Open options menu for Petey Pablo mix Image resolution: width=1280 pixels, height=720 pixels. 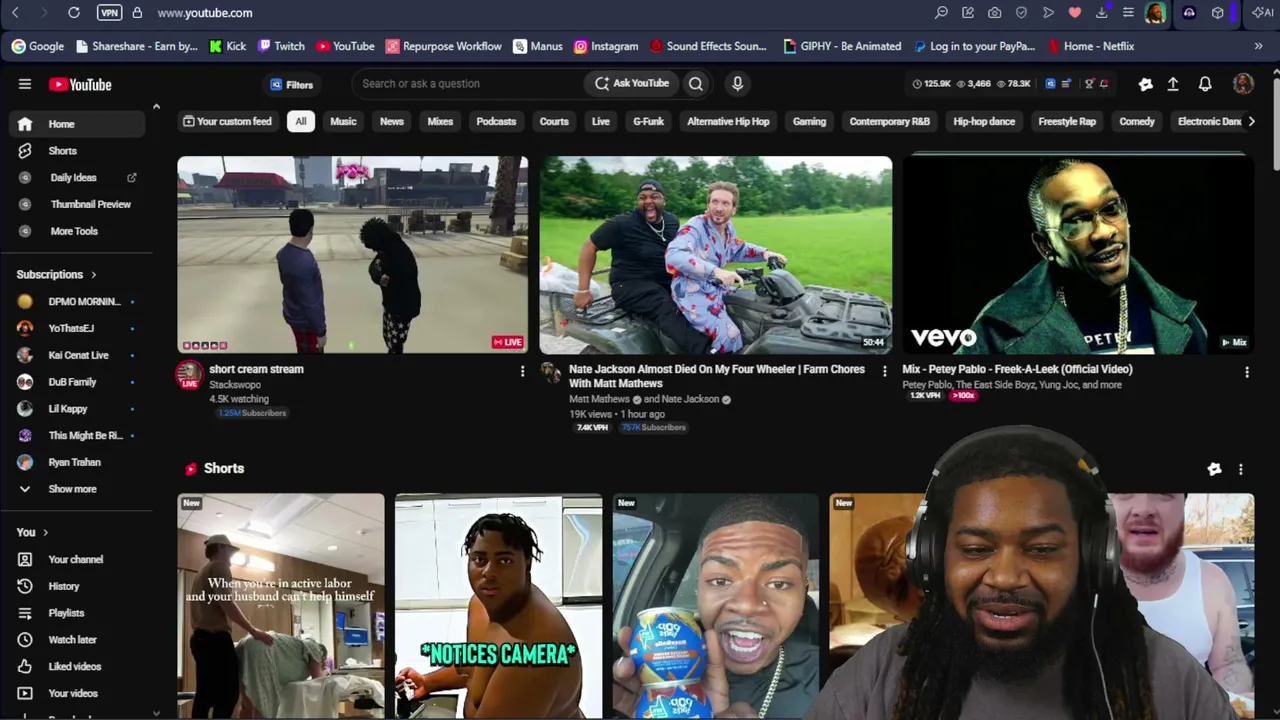point(1247,372)
